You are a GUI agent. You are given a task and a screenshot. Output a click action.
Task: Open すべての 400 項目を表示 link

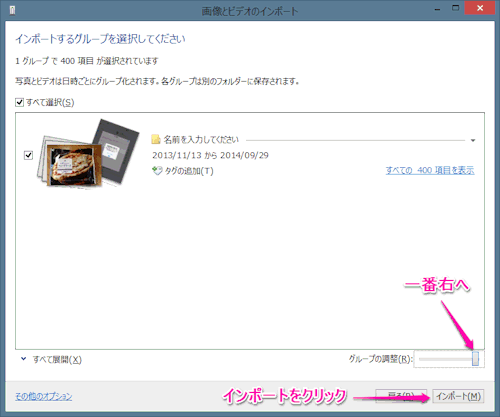[x=430, y=170]
